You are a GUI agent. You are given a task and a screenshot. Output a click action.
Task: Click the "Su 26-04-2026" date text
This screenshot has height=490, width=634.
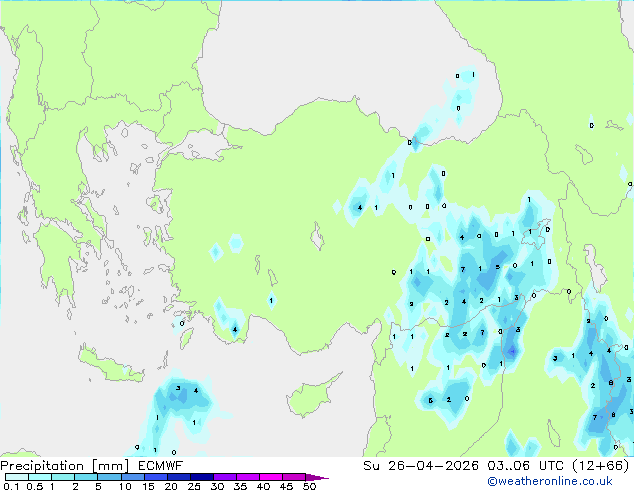(421, 466)
